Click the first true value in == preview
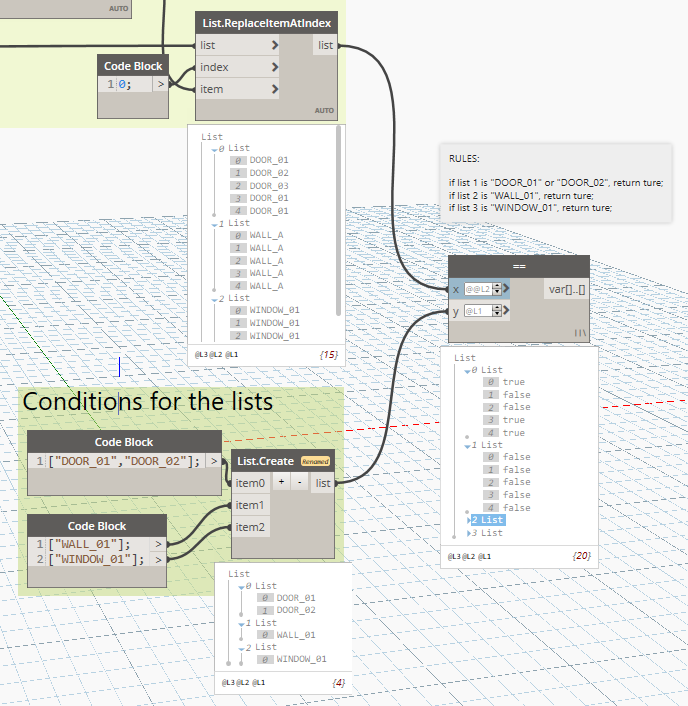This screenshot has width=688, height=706. 514,382
